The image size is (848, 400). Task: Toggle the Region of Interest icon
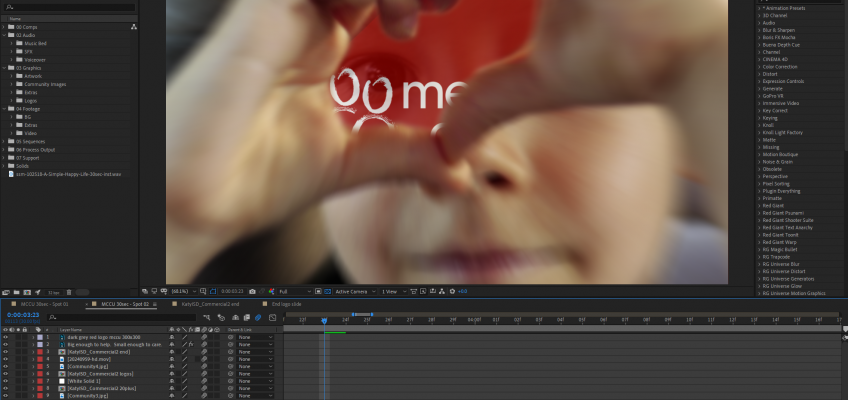[213, 291]
